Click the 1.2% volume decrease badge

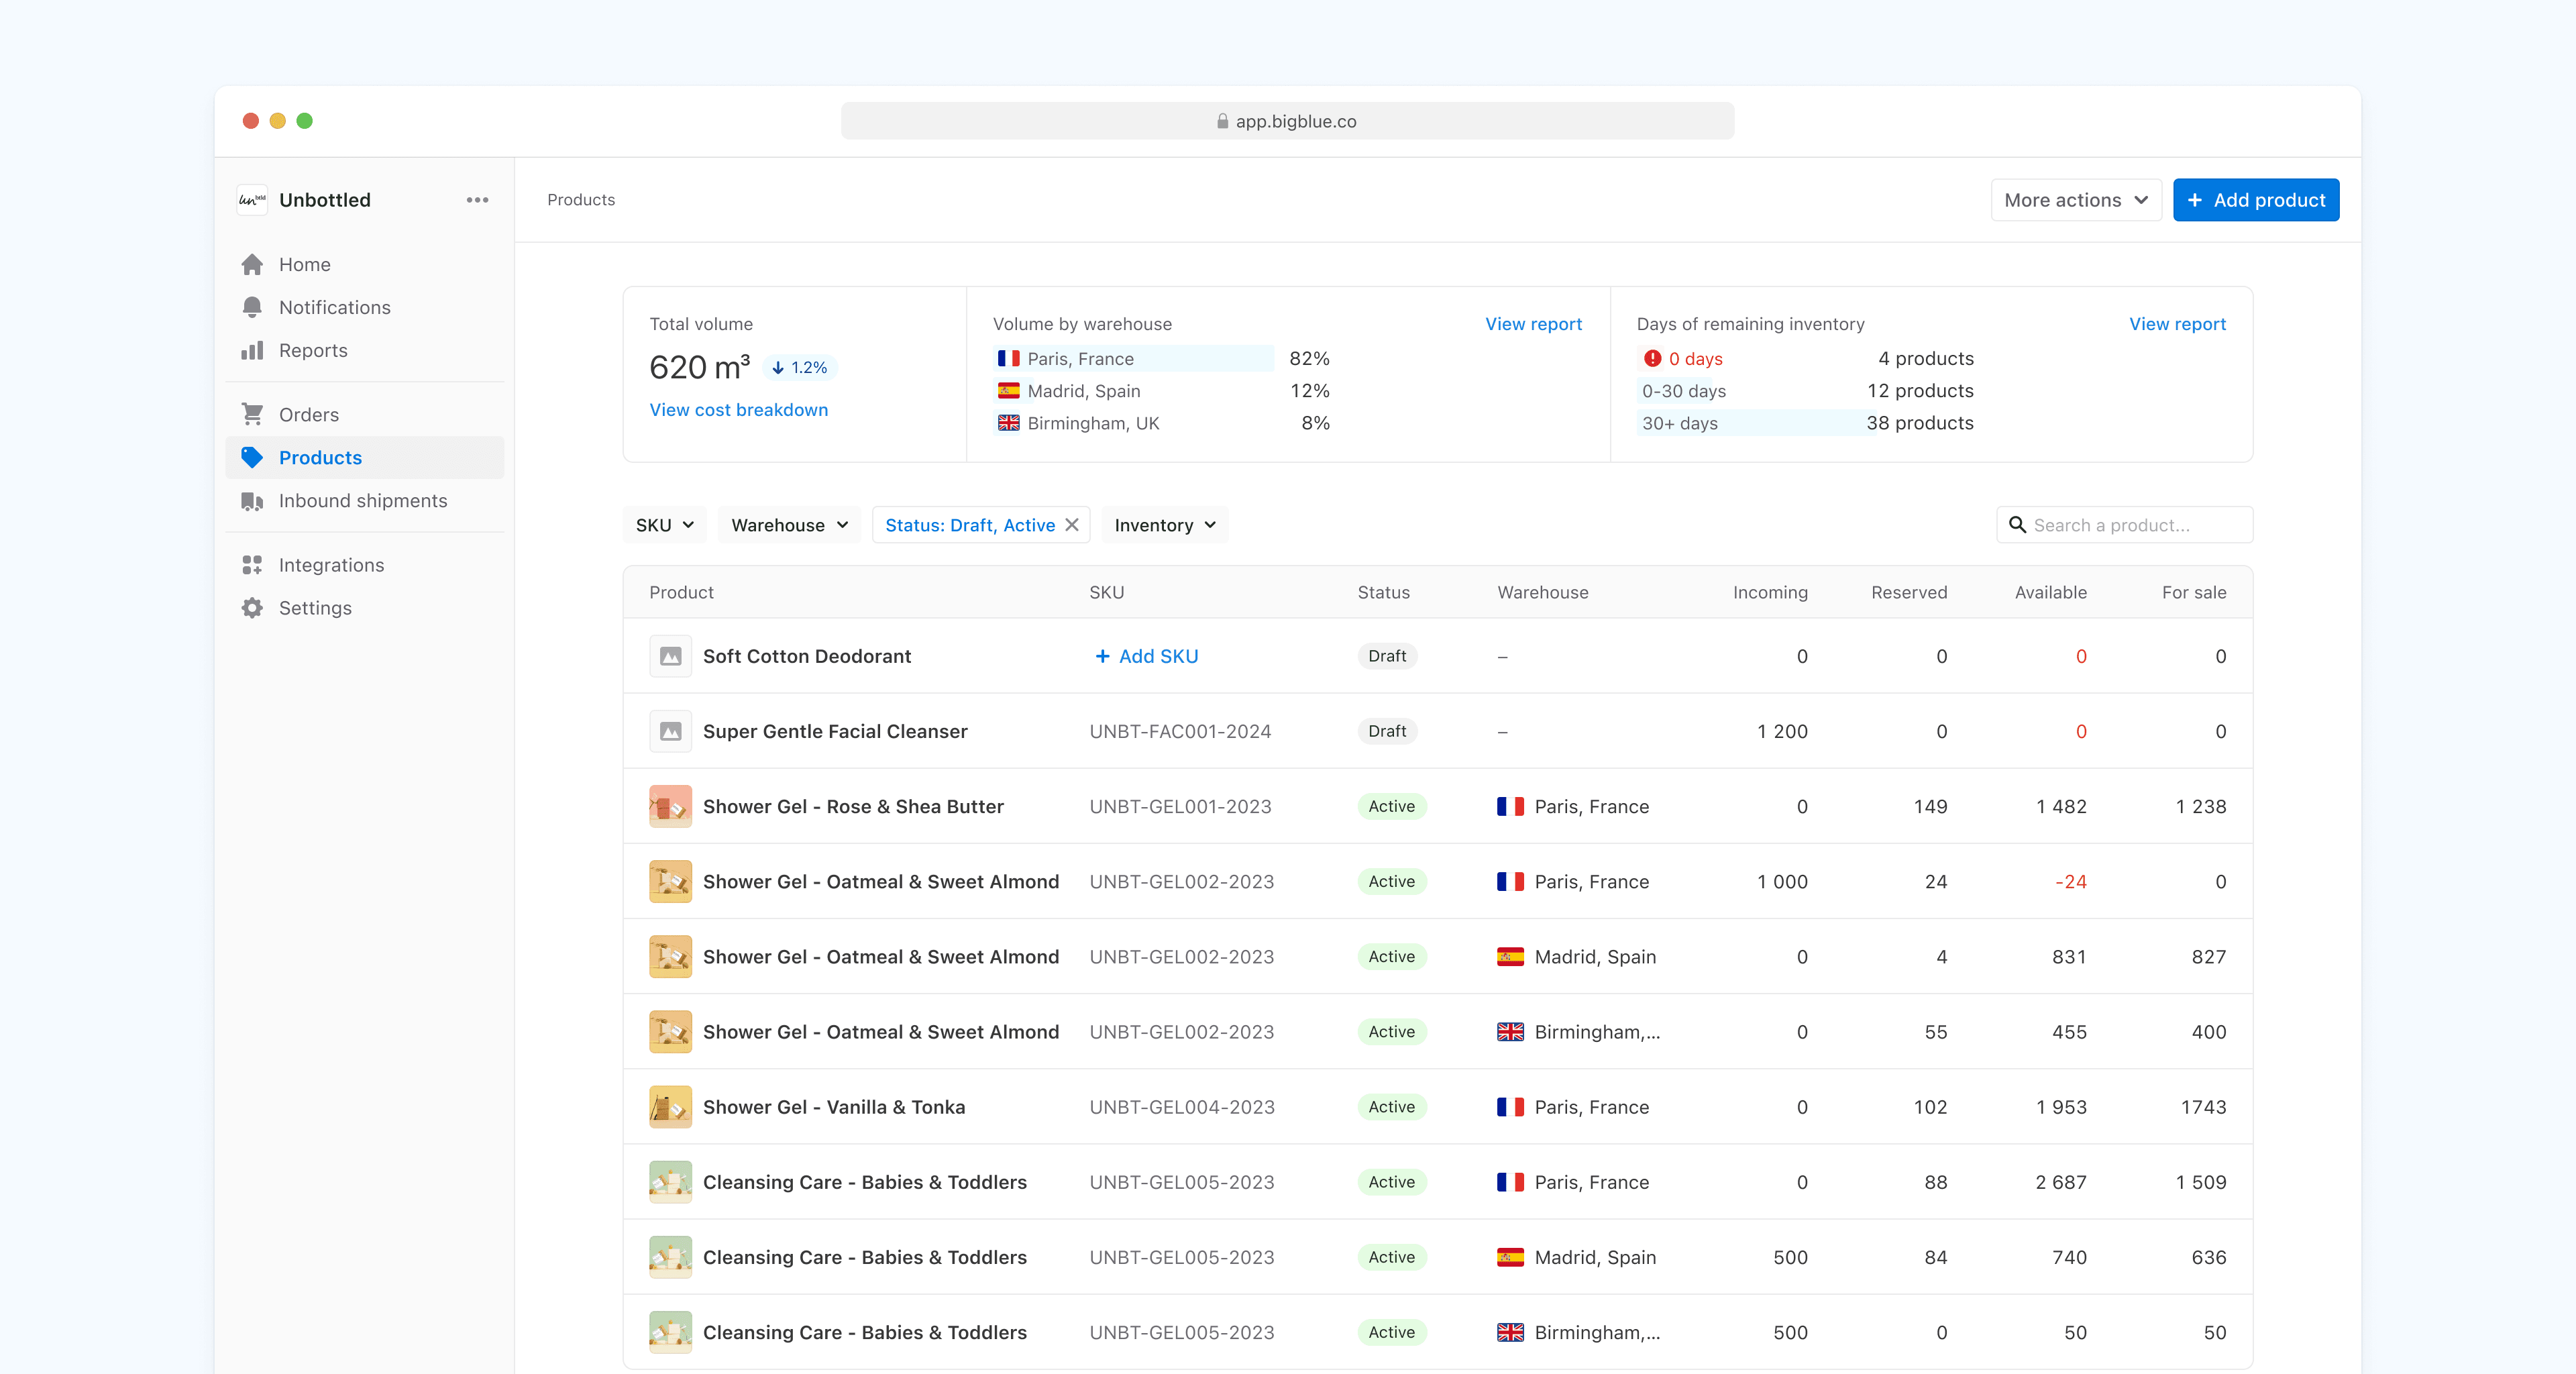800,368
